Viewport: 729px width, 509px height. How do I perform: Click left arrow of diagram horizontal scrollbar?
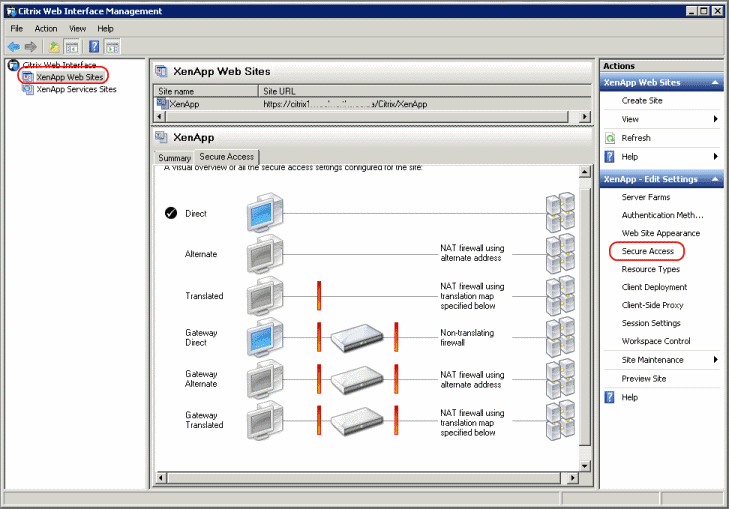click(161, 477)
